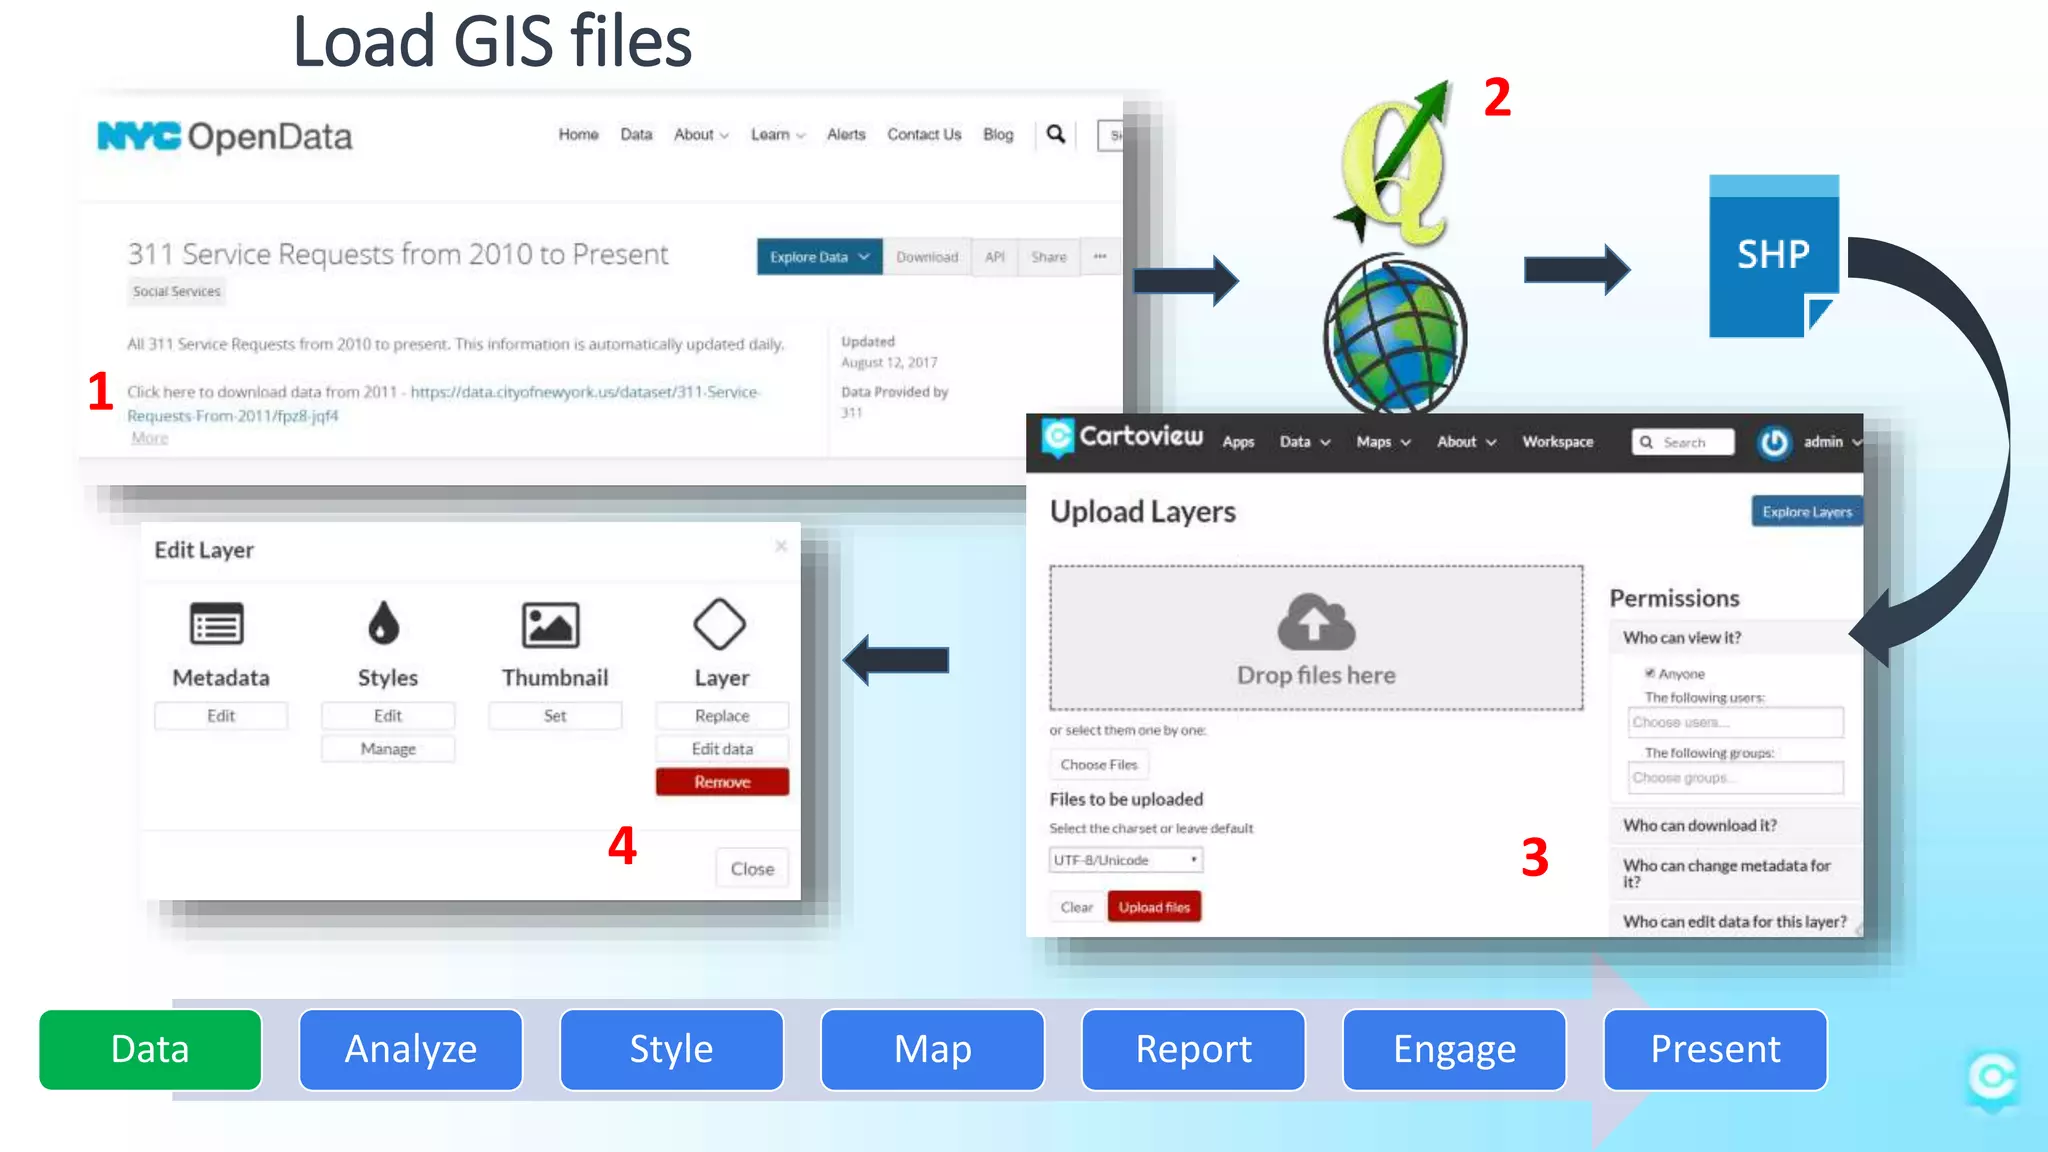Open the Explore Data dropdown
This screenshot has height=1152, width=2048.
click(819, 257)
